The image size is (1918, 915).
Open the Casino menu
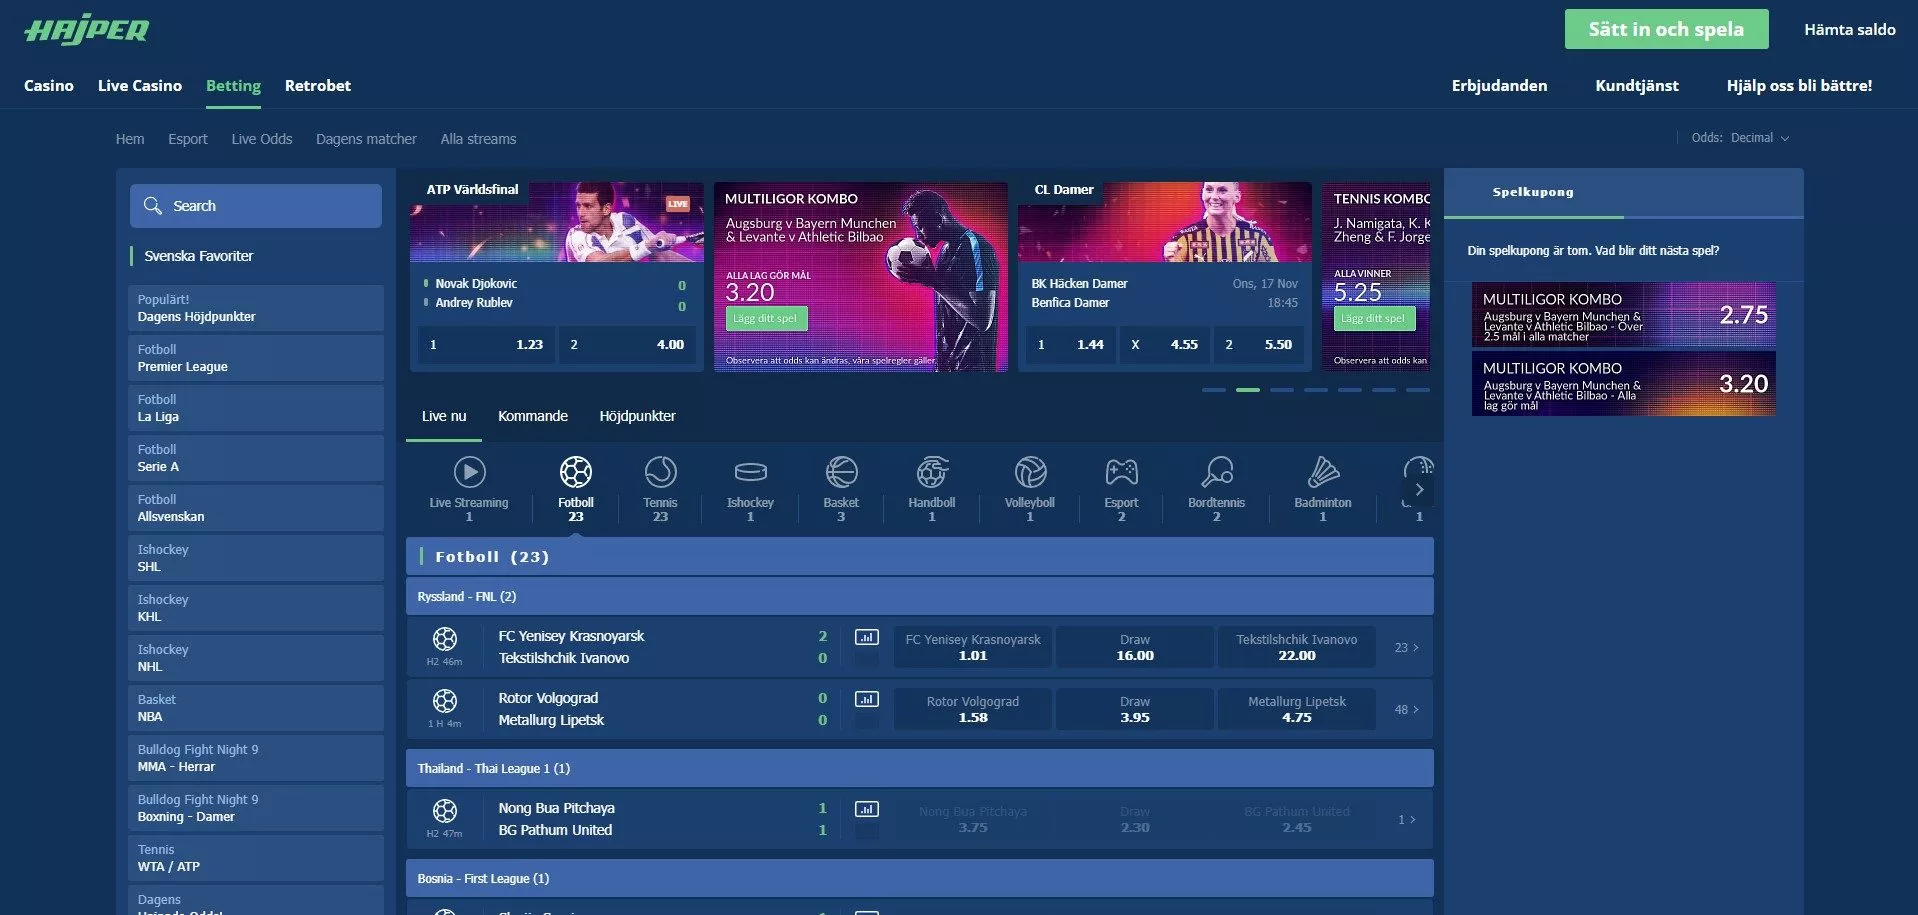(49, 86)
